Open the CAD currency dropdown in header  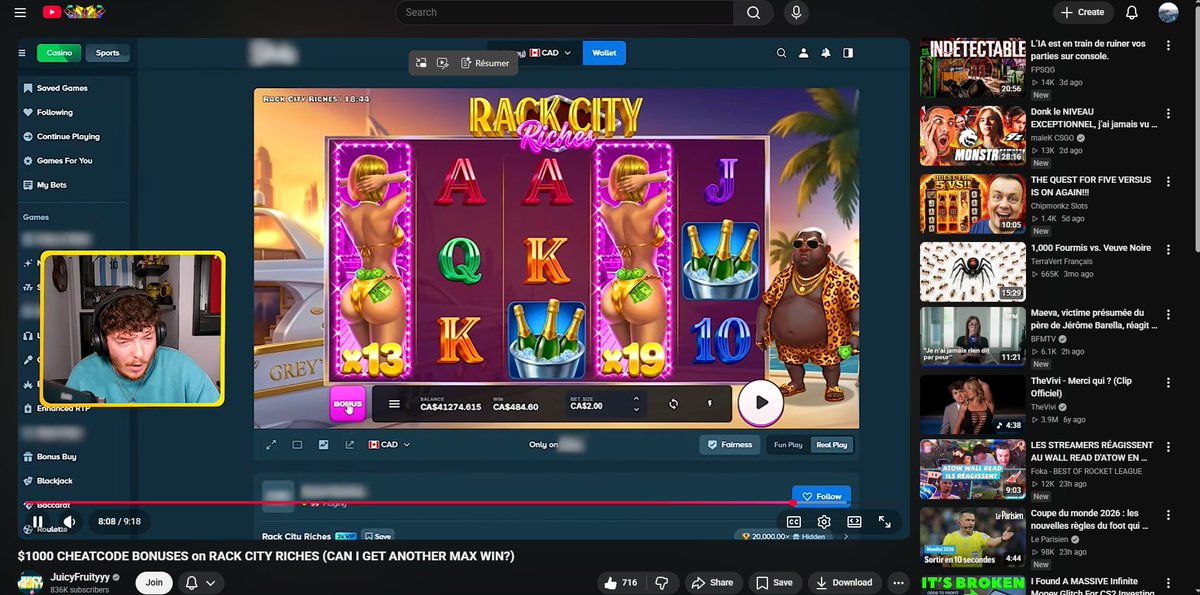550,53
